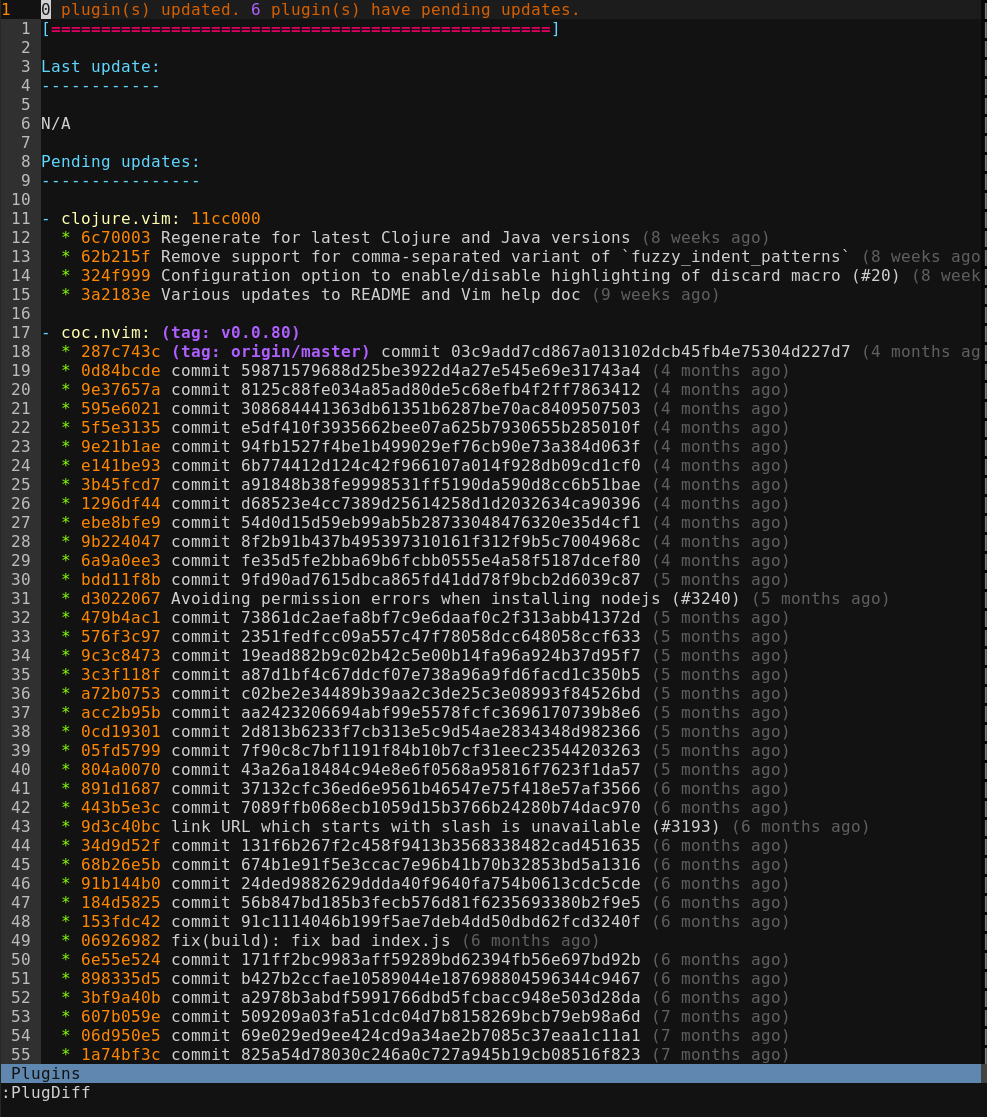Click commit hash 324f999
Image resolution: width=987 pixels, height=1117 pixels.
point(115,276)
